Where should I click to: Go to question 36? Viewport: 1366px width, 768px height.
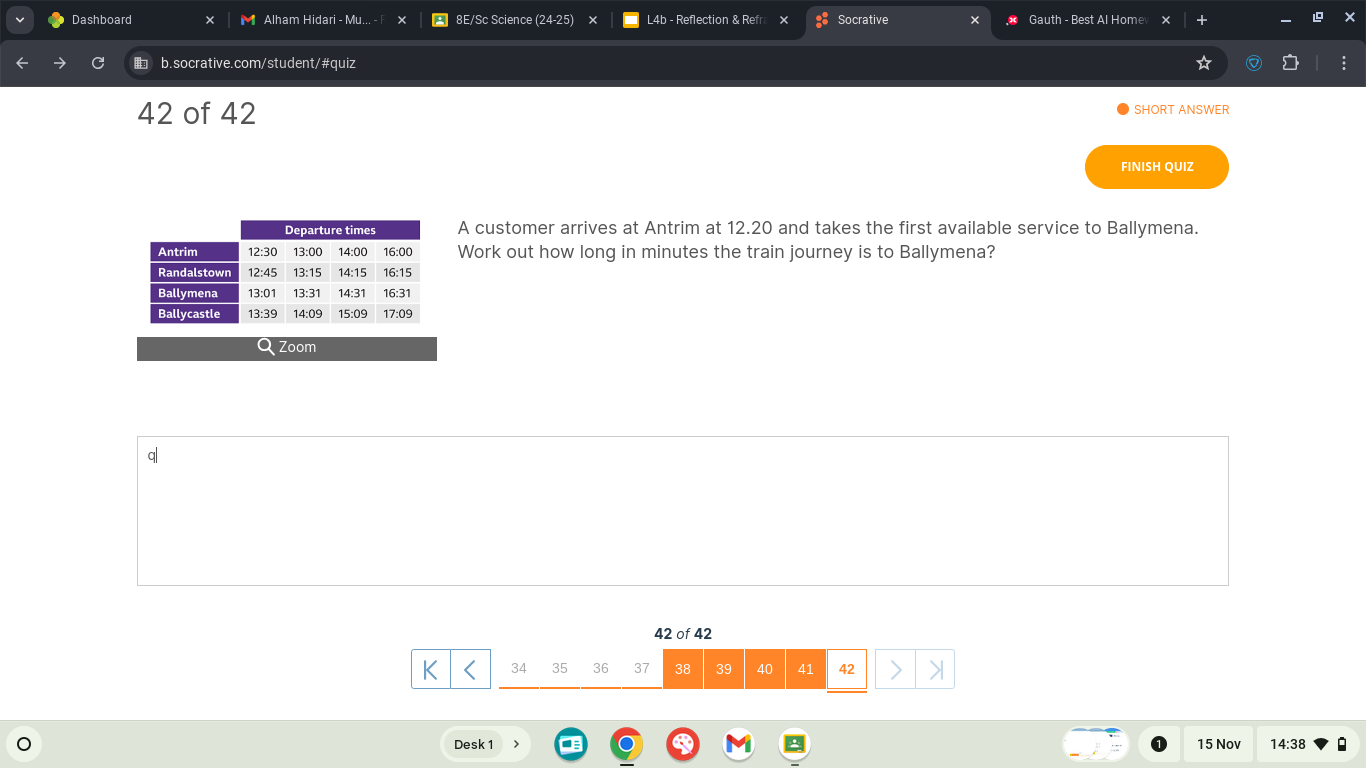click(601, 669)
